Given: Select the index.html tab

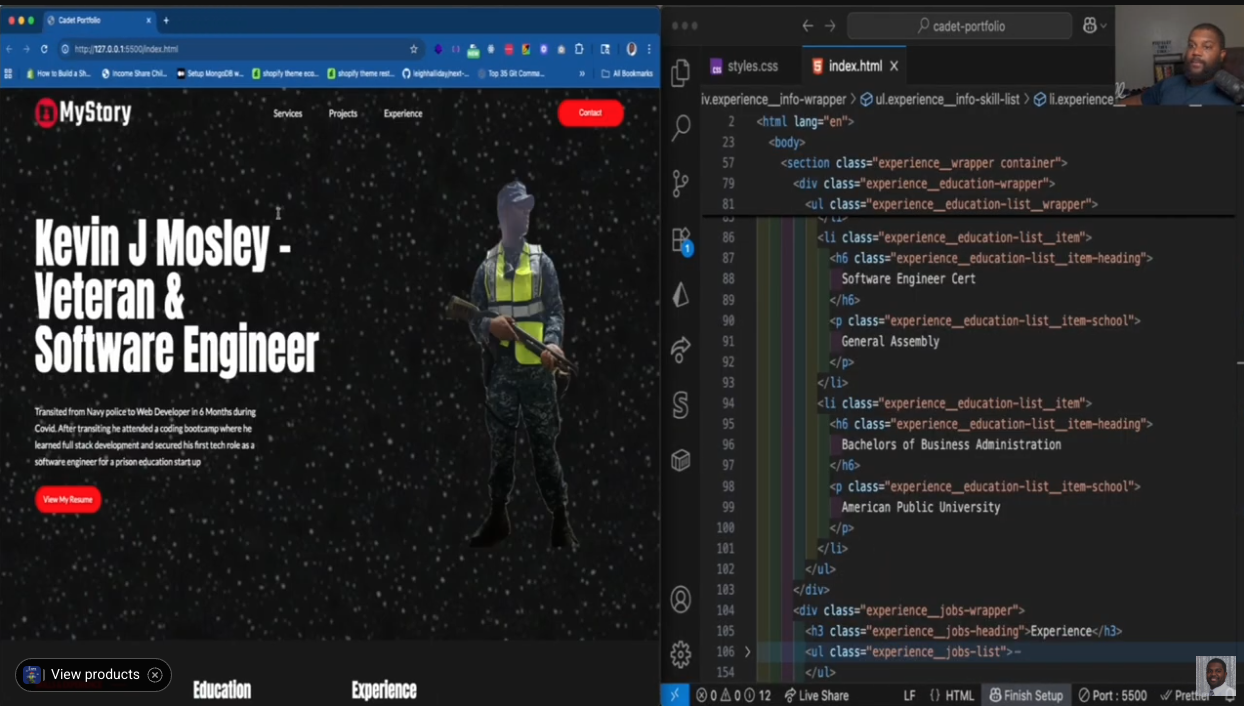Looking at the screenshot, I should coord(854,66).
